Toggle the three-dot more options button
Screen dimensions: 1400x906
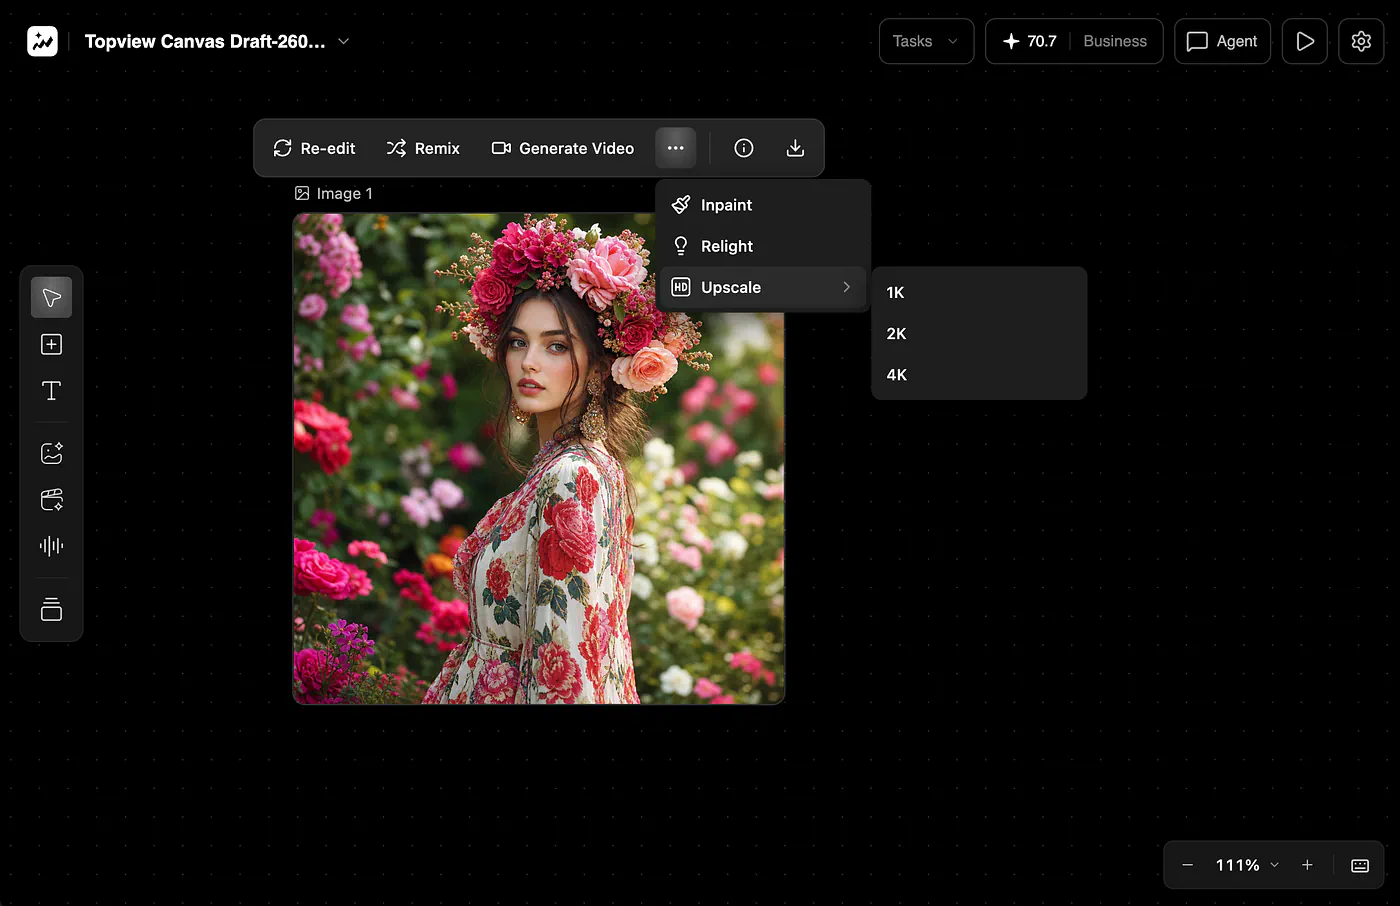(x=676, y=148)
